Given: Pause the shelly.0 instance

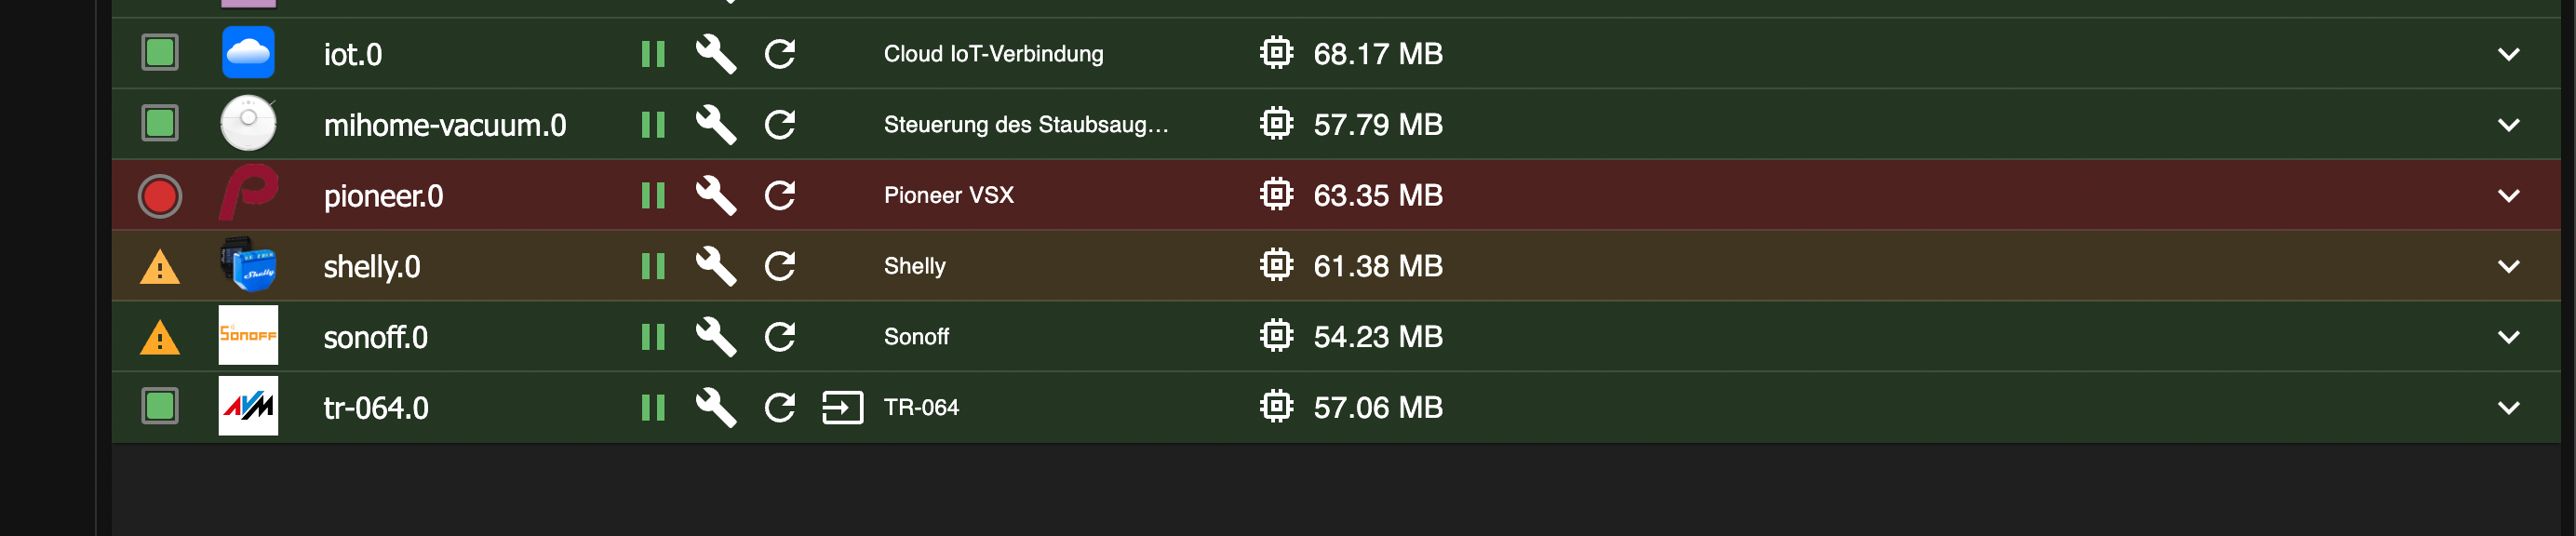Looking at the screenshot, I should point(652,266).
